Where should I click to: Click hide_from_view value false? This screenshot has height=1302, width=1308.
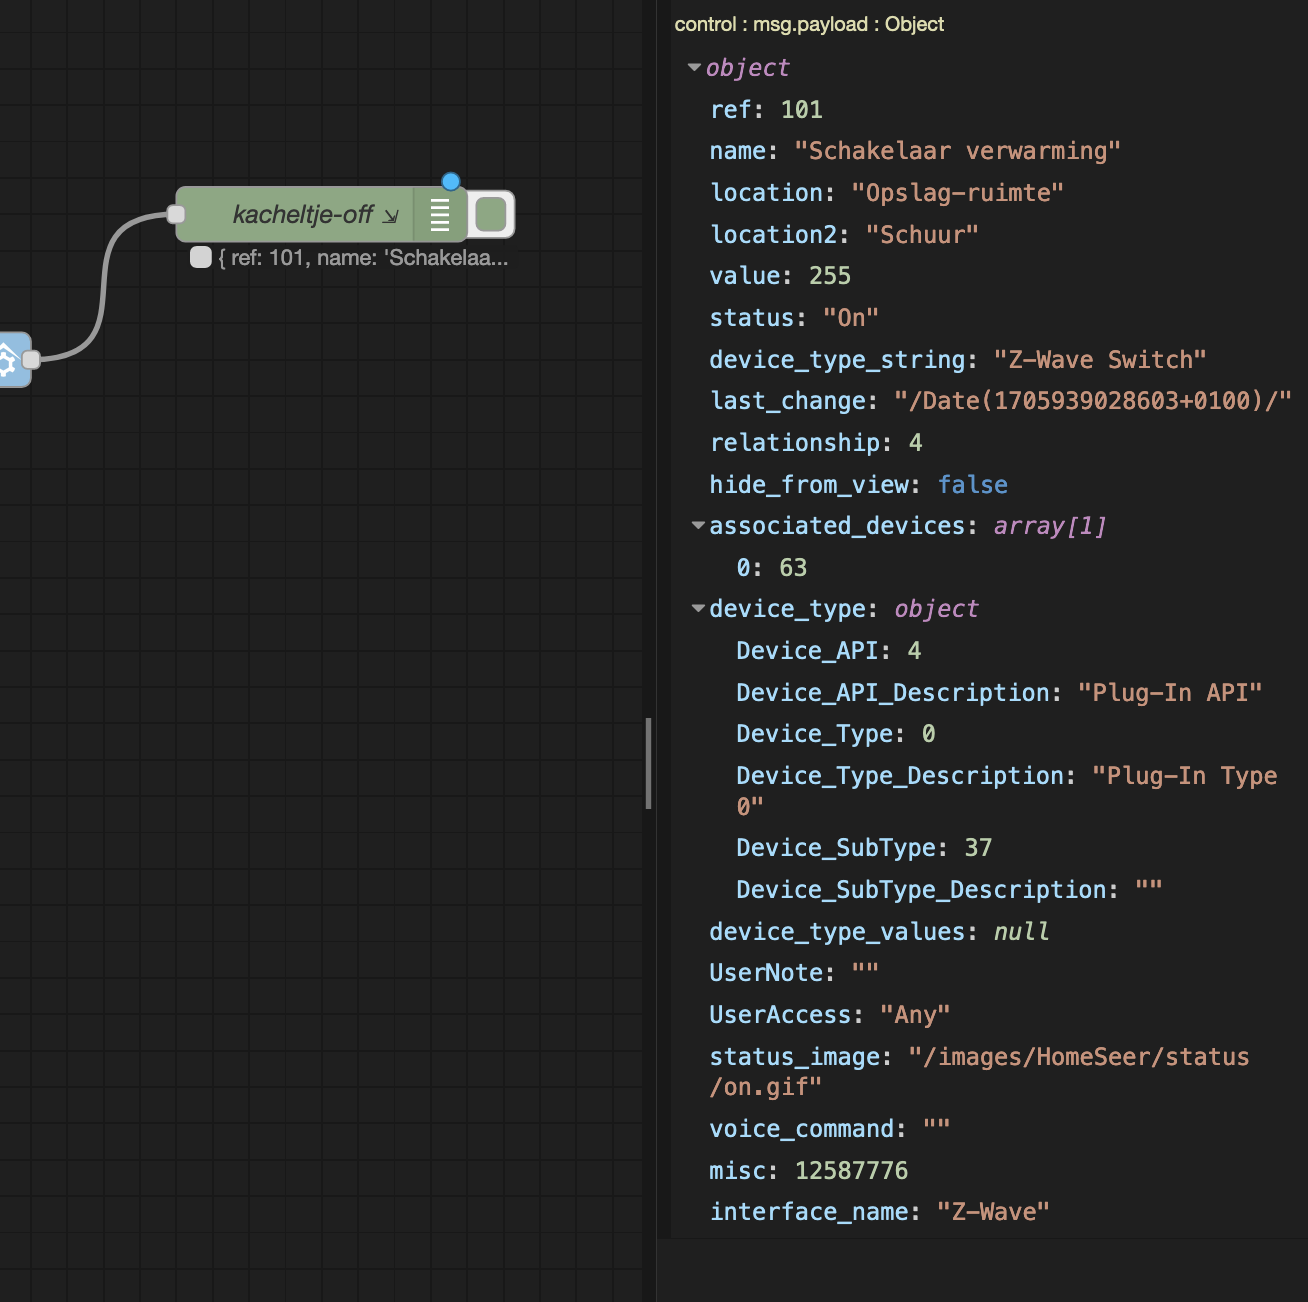click(972, 485)
